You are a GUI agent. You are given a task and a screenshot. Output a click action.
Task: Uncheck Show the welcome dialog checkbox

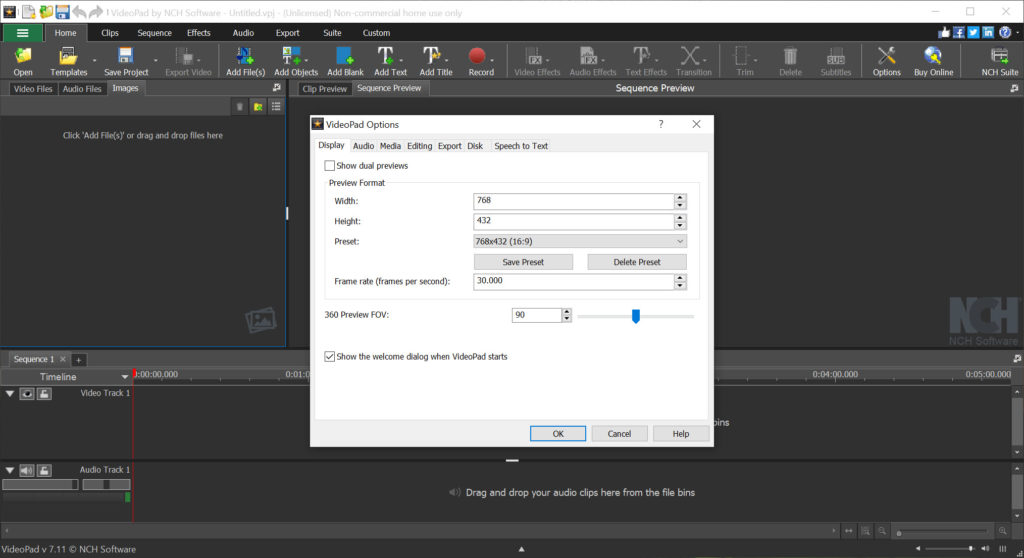(x=330, y=357)
